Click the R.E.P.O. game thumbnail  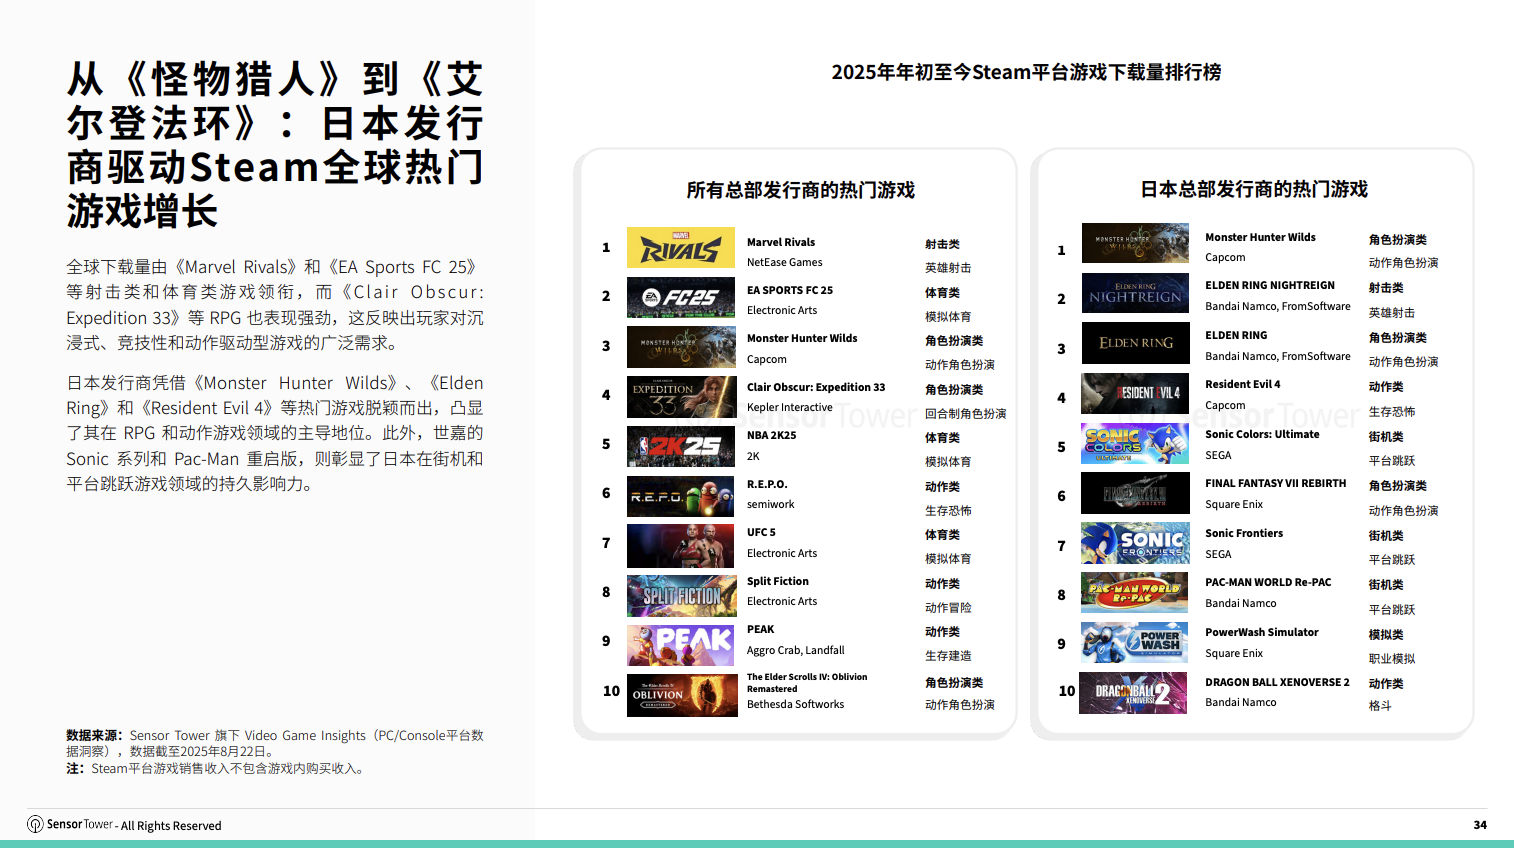click(x=680, y=496)
